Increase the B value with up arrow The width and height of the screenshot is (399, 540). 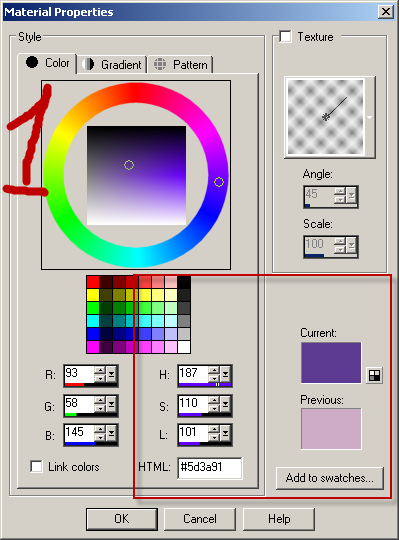point(100,429)
